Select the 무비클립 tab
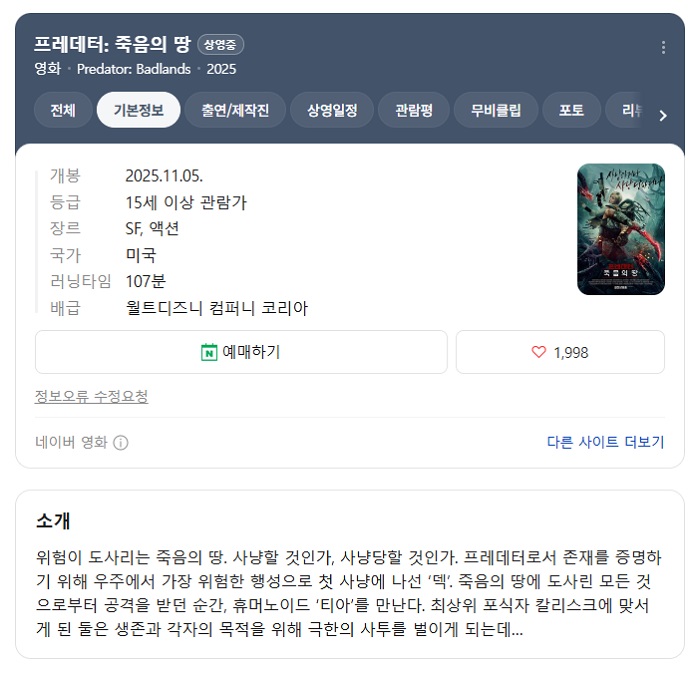Viewport: 700px width, 677px height. (x=496, y=110)
